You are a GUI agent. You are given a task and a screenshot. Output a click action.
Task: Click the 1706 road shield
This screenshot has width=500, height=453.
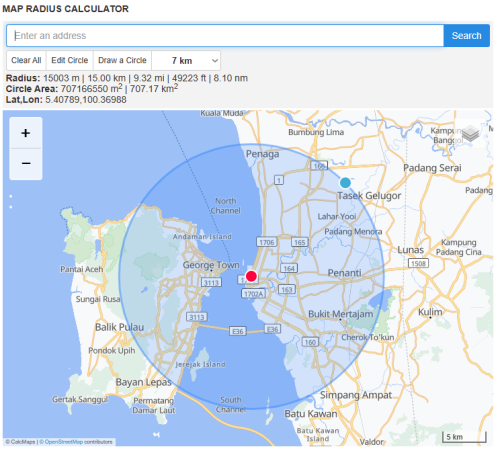coord(267,242)
